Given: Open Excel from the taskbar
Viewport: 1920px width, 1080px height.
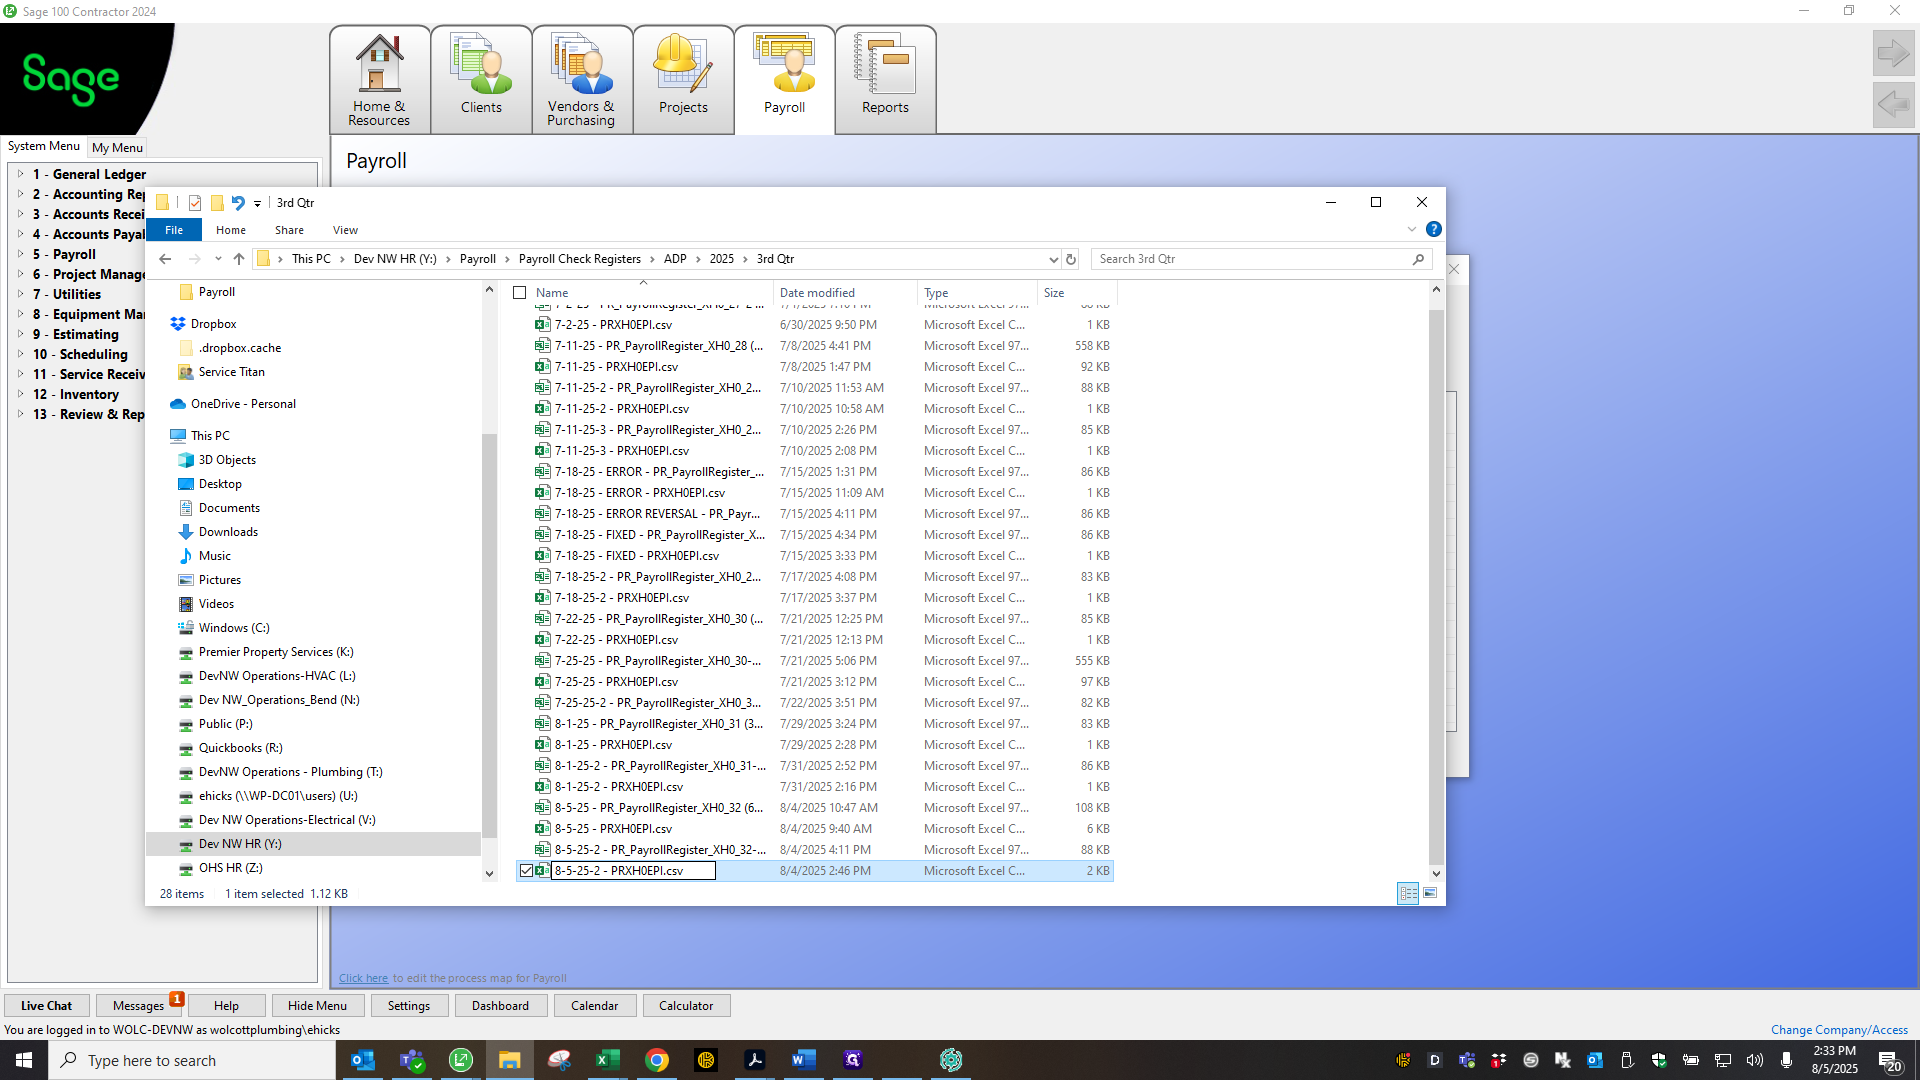Looking at the screenshot, I should [x=607, y=1060].
